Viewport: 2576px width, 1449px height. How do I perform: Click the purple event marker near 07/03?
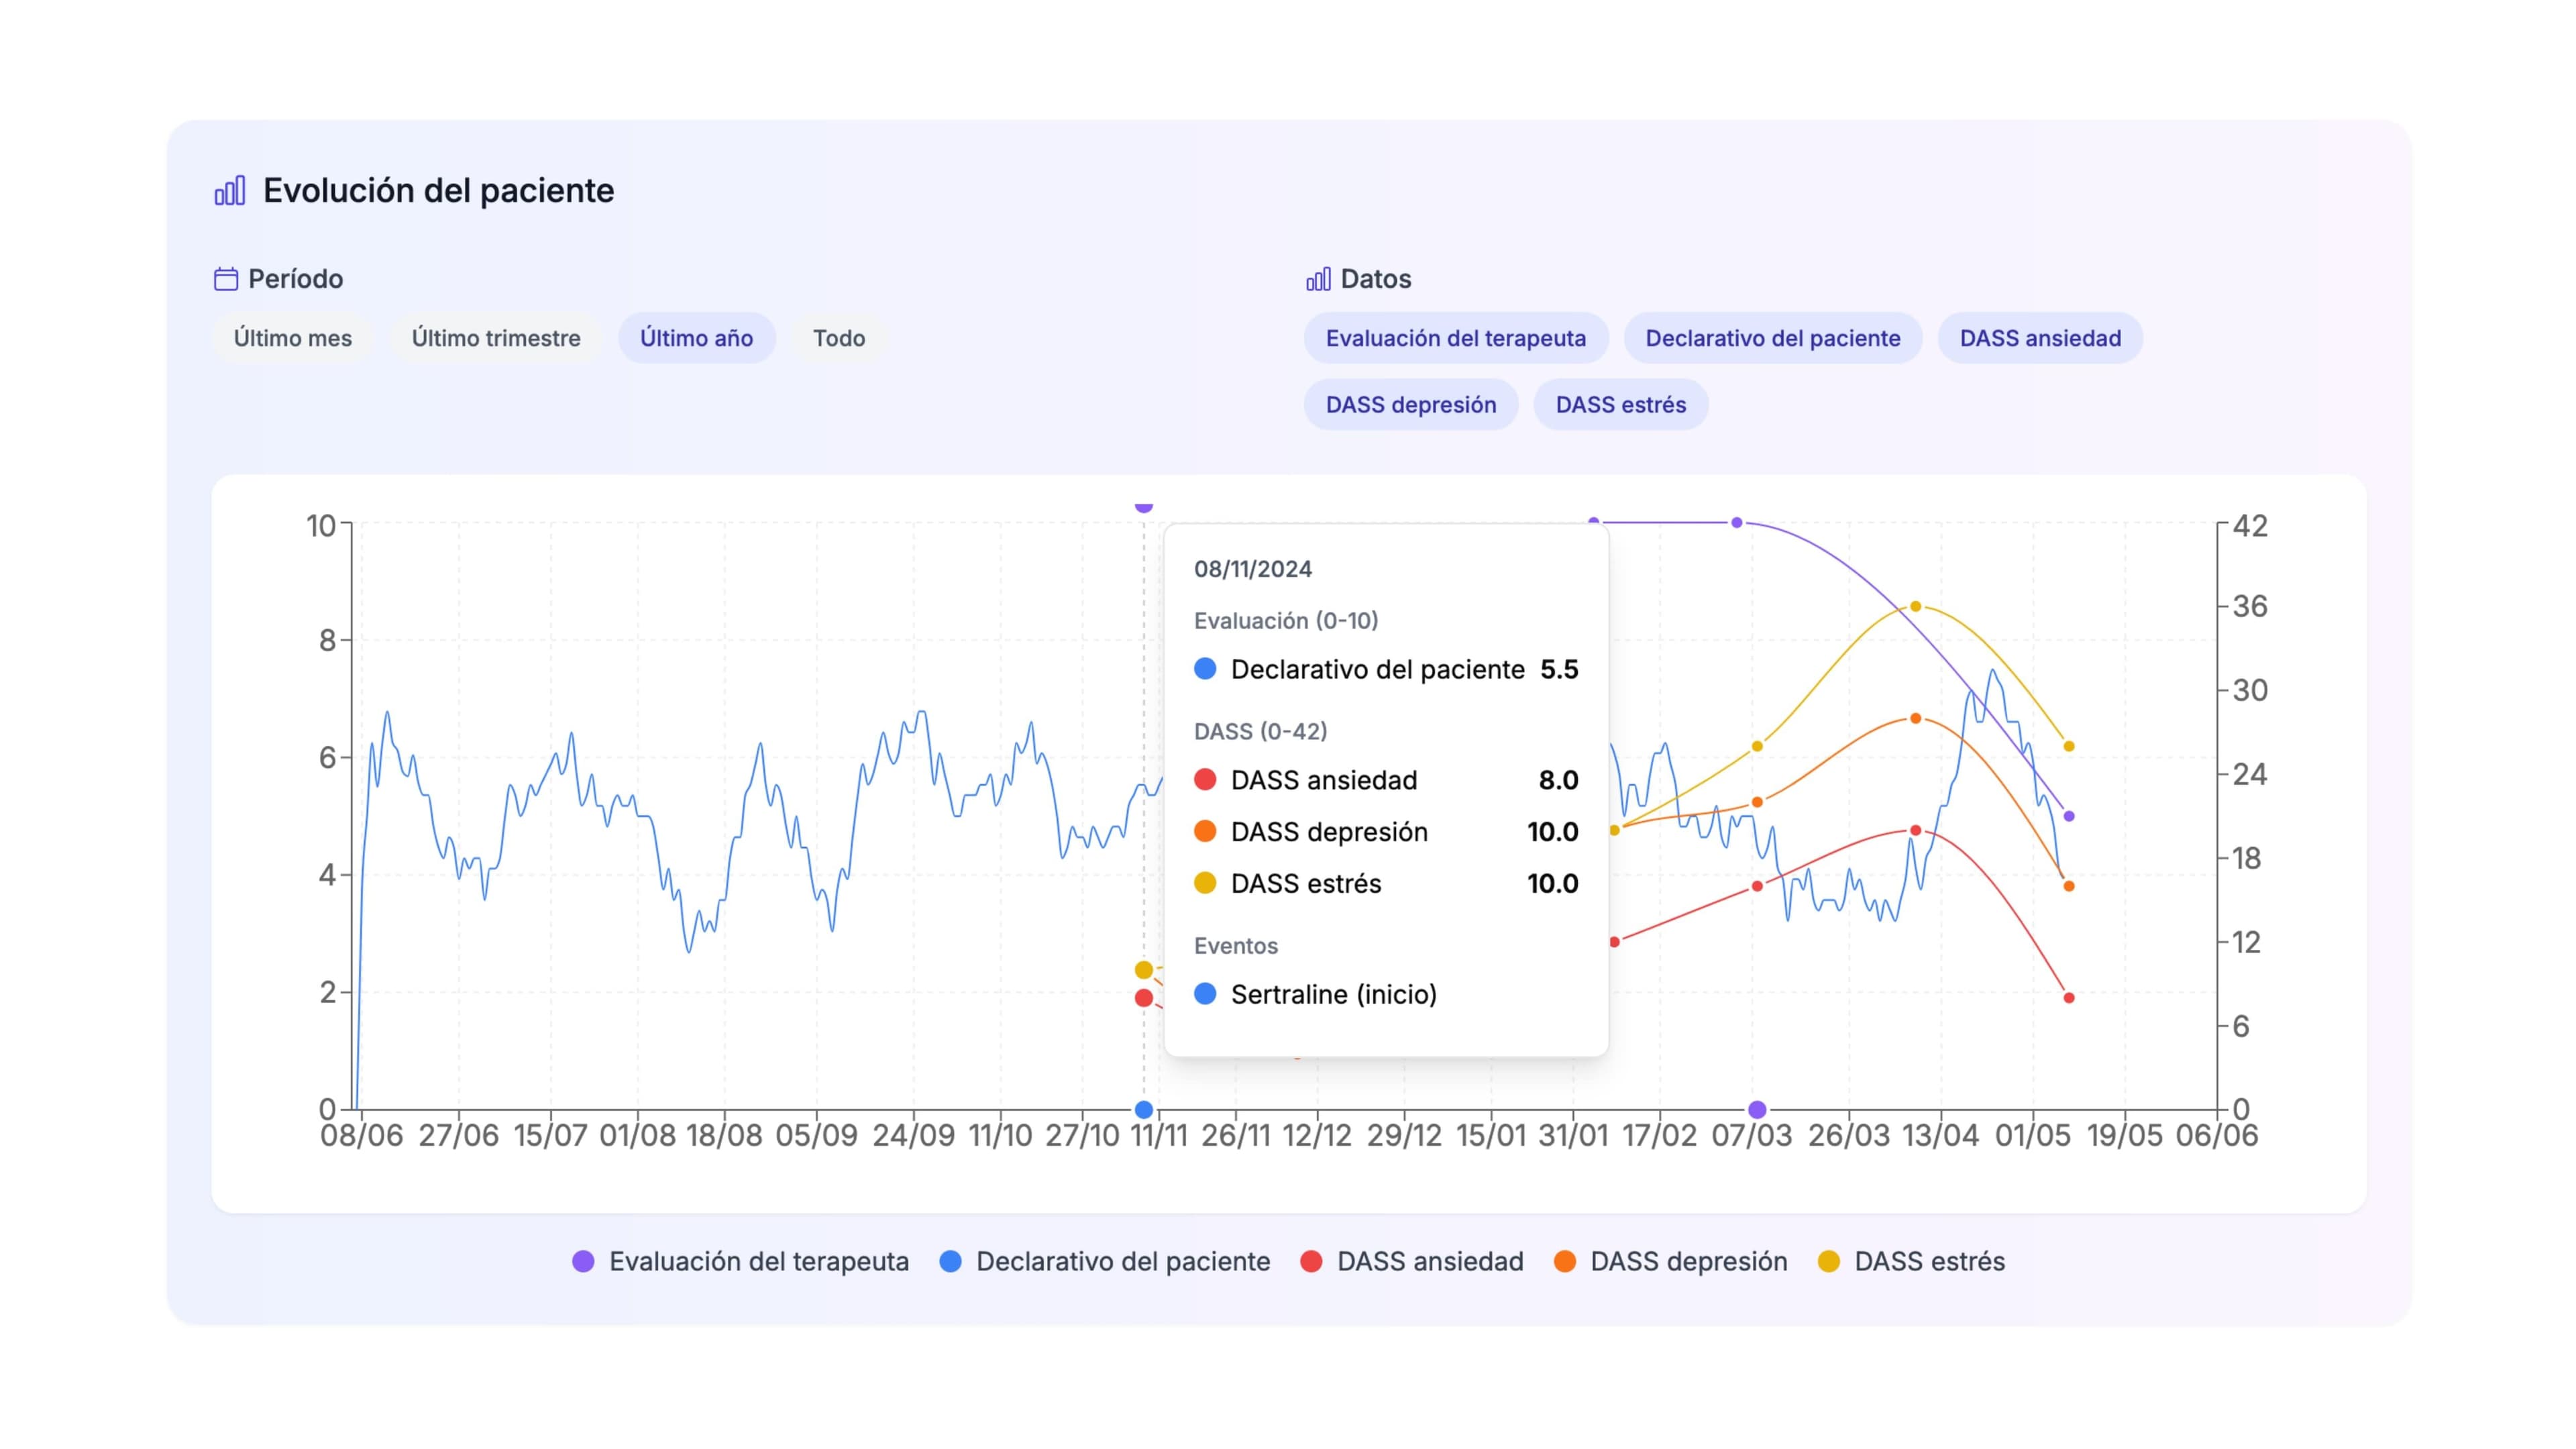(x=1757, y=1109)
